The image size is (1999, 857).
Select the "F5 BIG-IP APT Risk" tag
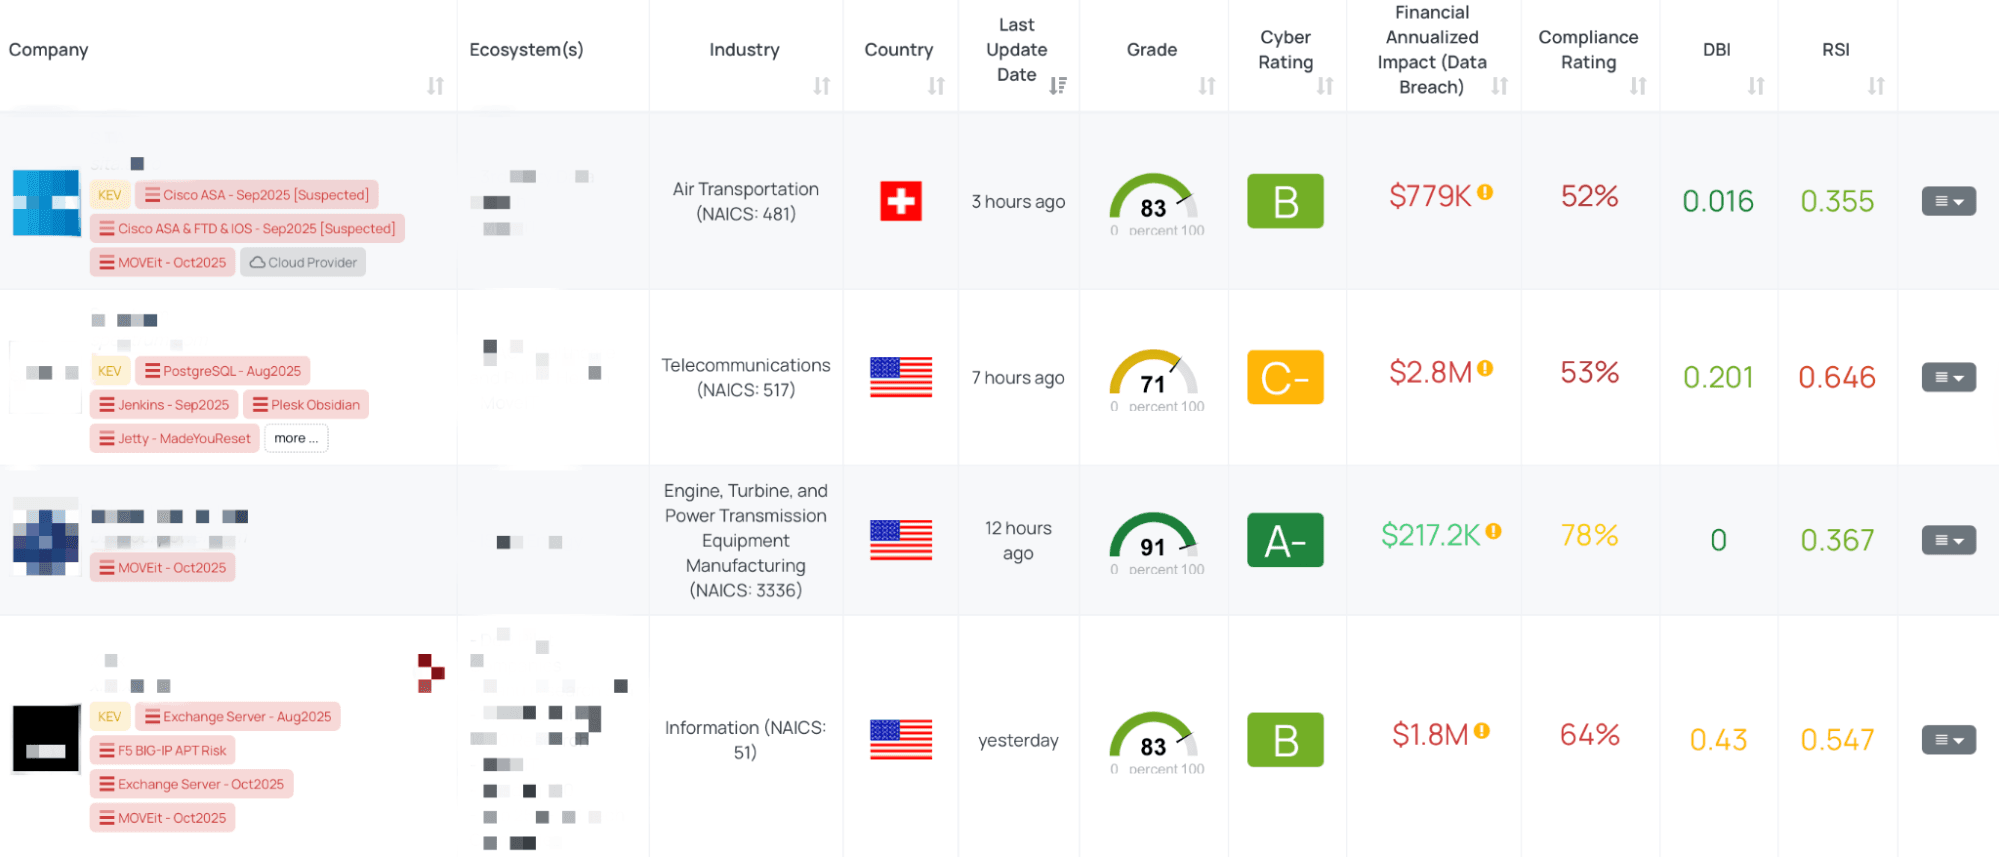(162, 750)
